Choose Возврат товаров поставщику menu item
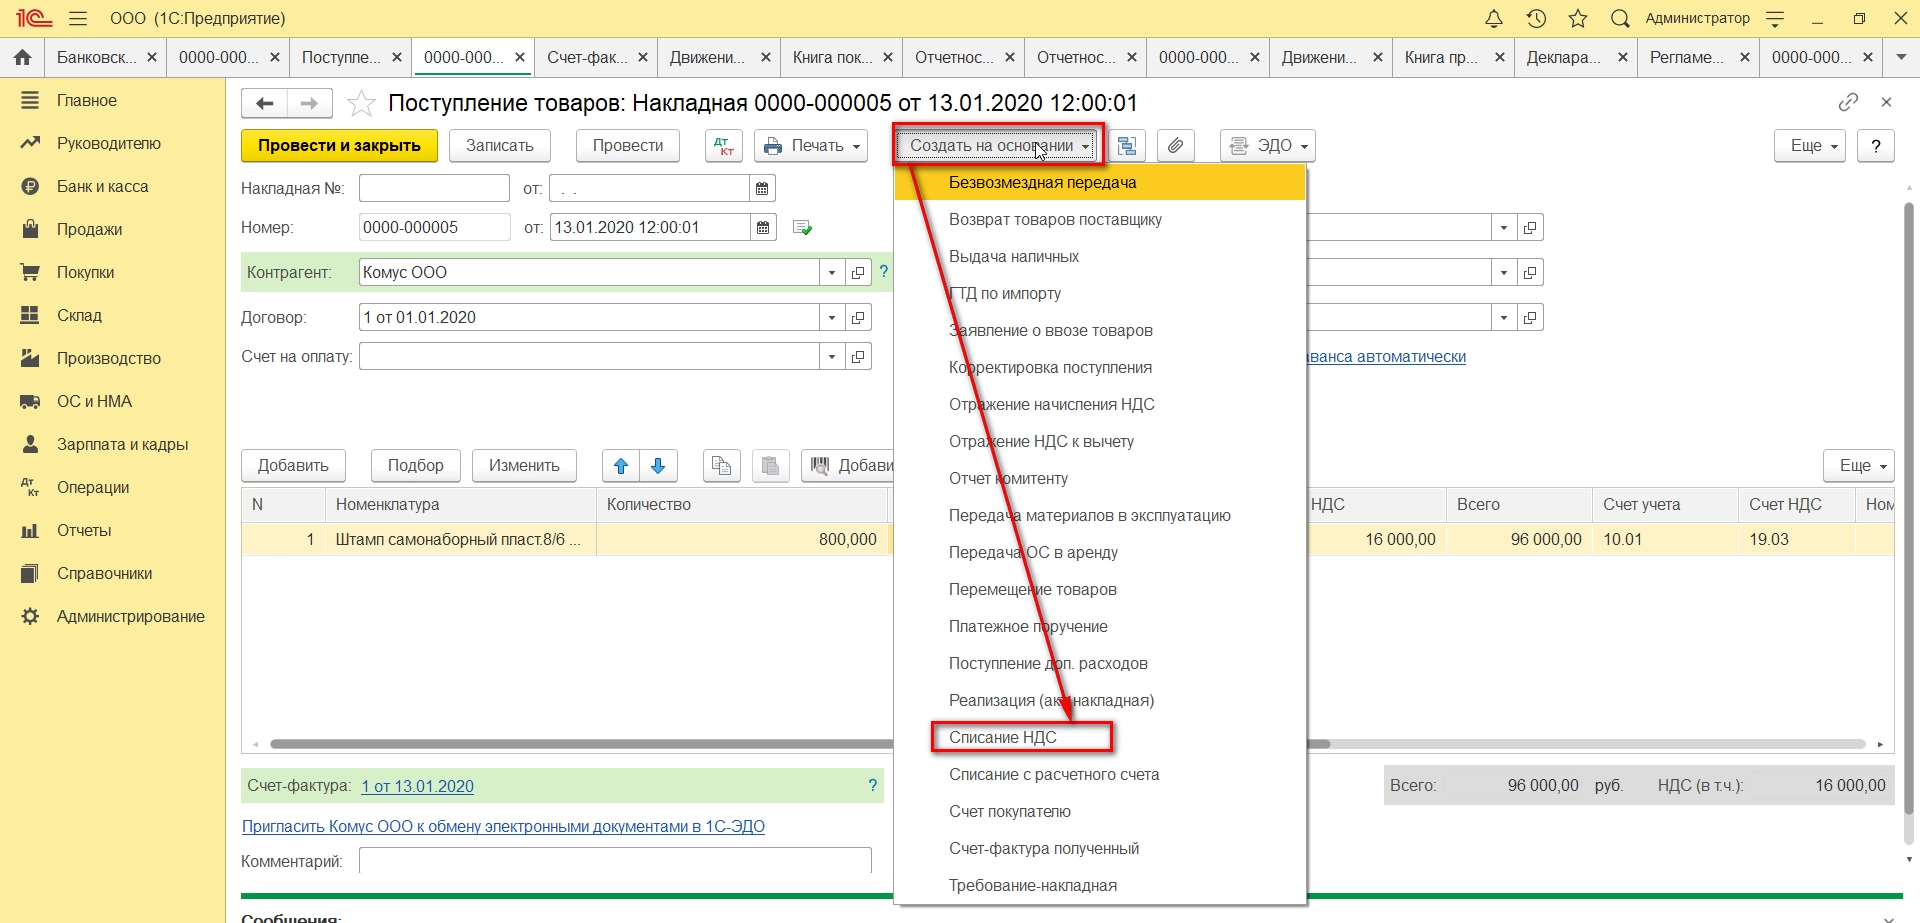 1055,219
